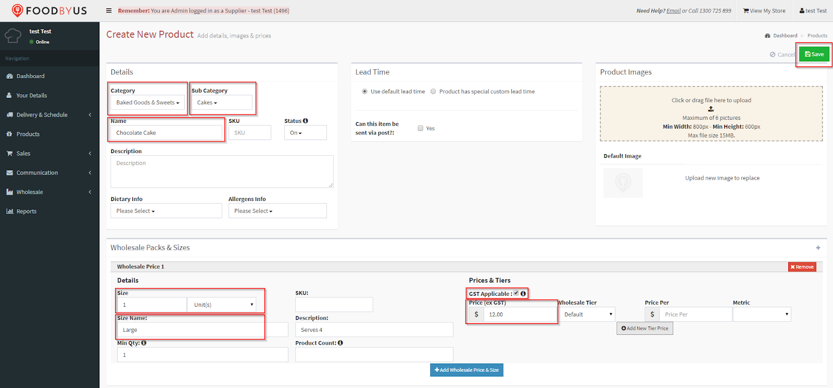The height and width of the screenshot is (388, 833).
Task: Click the Min Qty info icon
Action: pyautogui.click(x=144, y=343)
